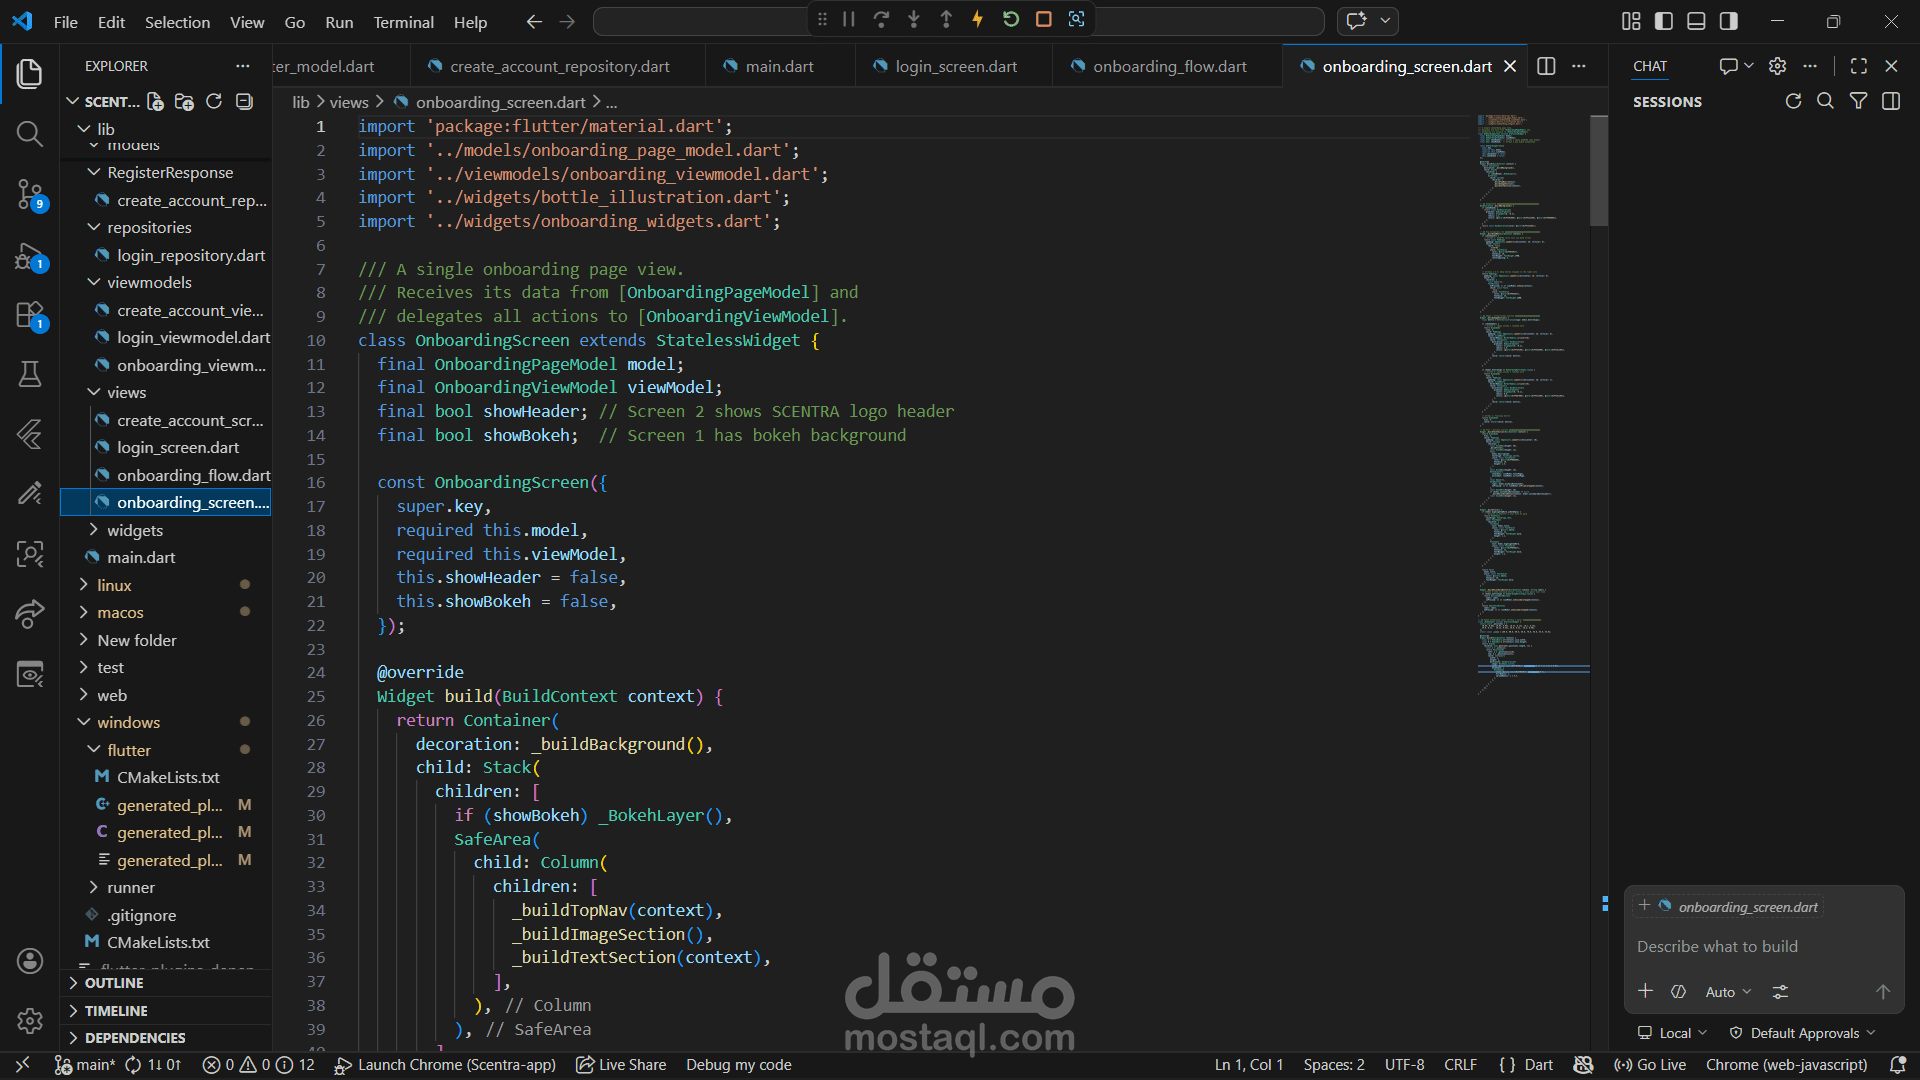The height and width of the screenshot is (1080, 1920).
Task: Open the Run and Debug view
Action: pos(29,257)
